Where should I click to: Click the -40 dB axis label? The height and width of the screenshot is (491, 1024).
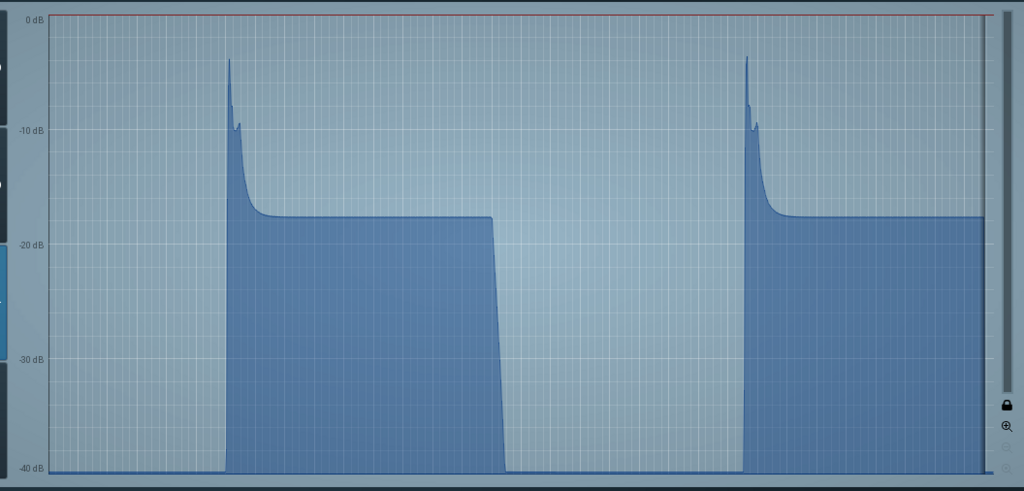coord(32,469)
